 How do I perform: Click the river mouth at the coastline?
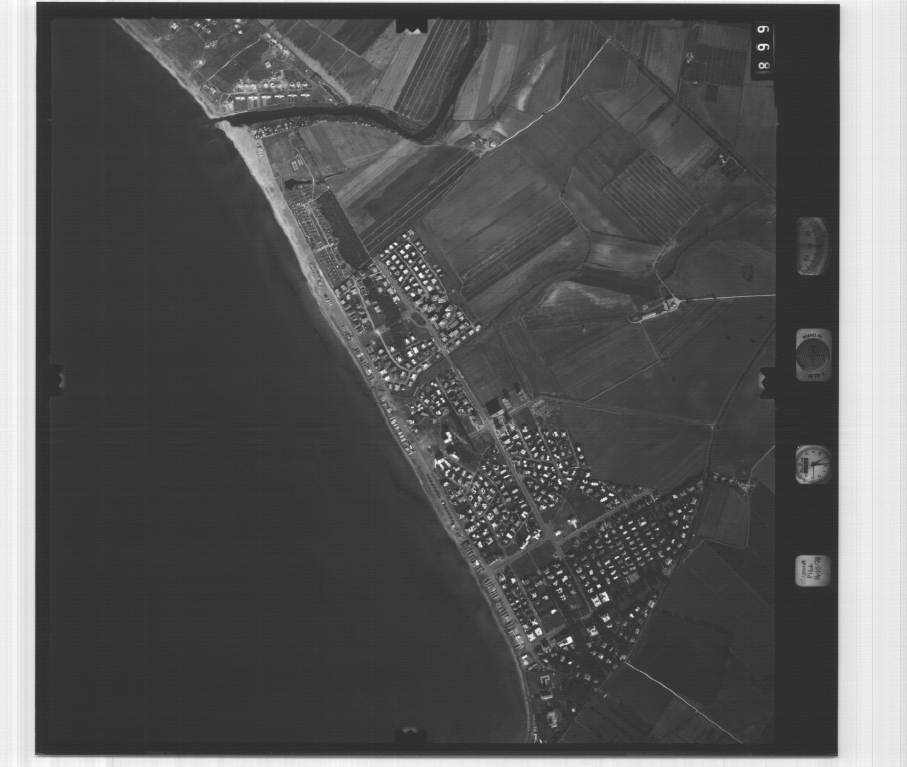220,120
